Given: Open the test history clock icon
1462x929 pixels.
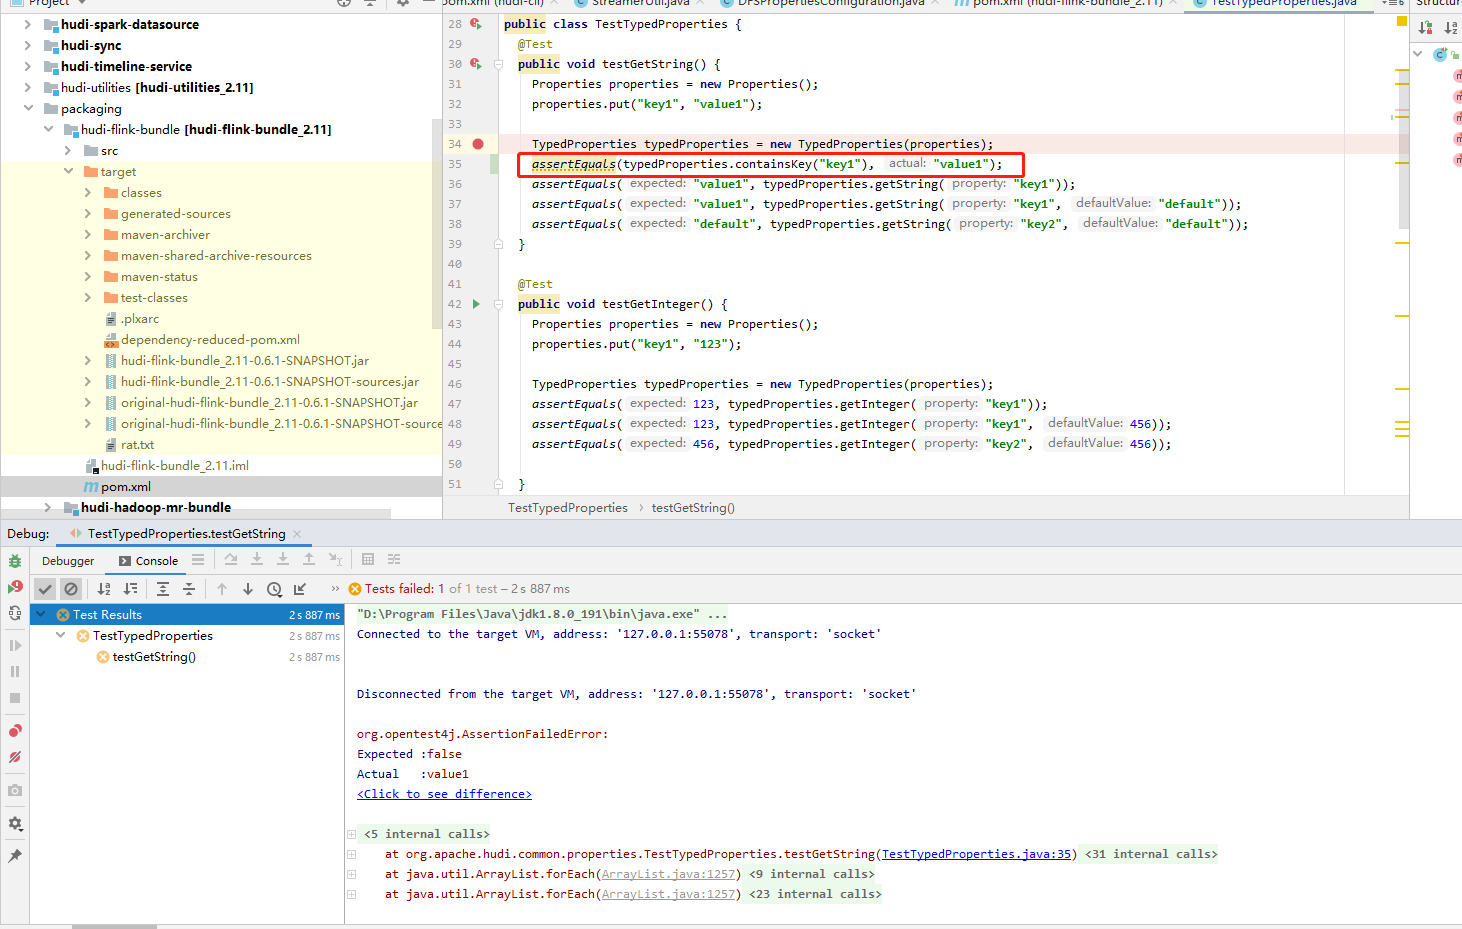Looking at the screenshot, I should click(274, 589).
